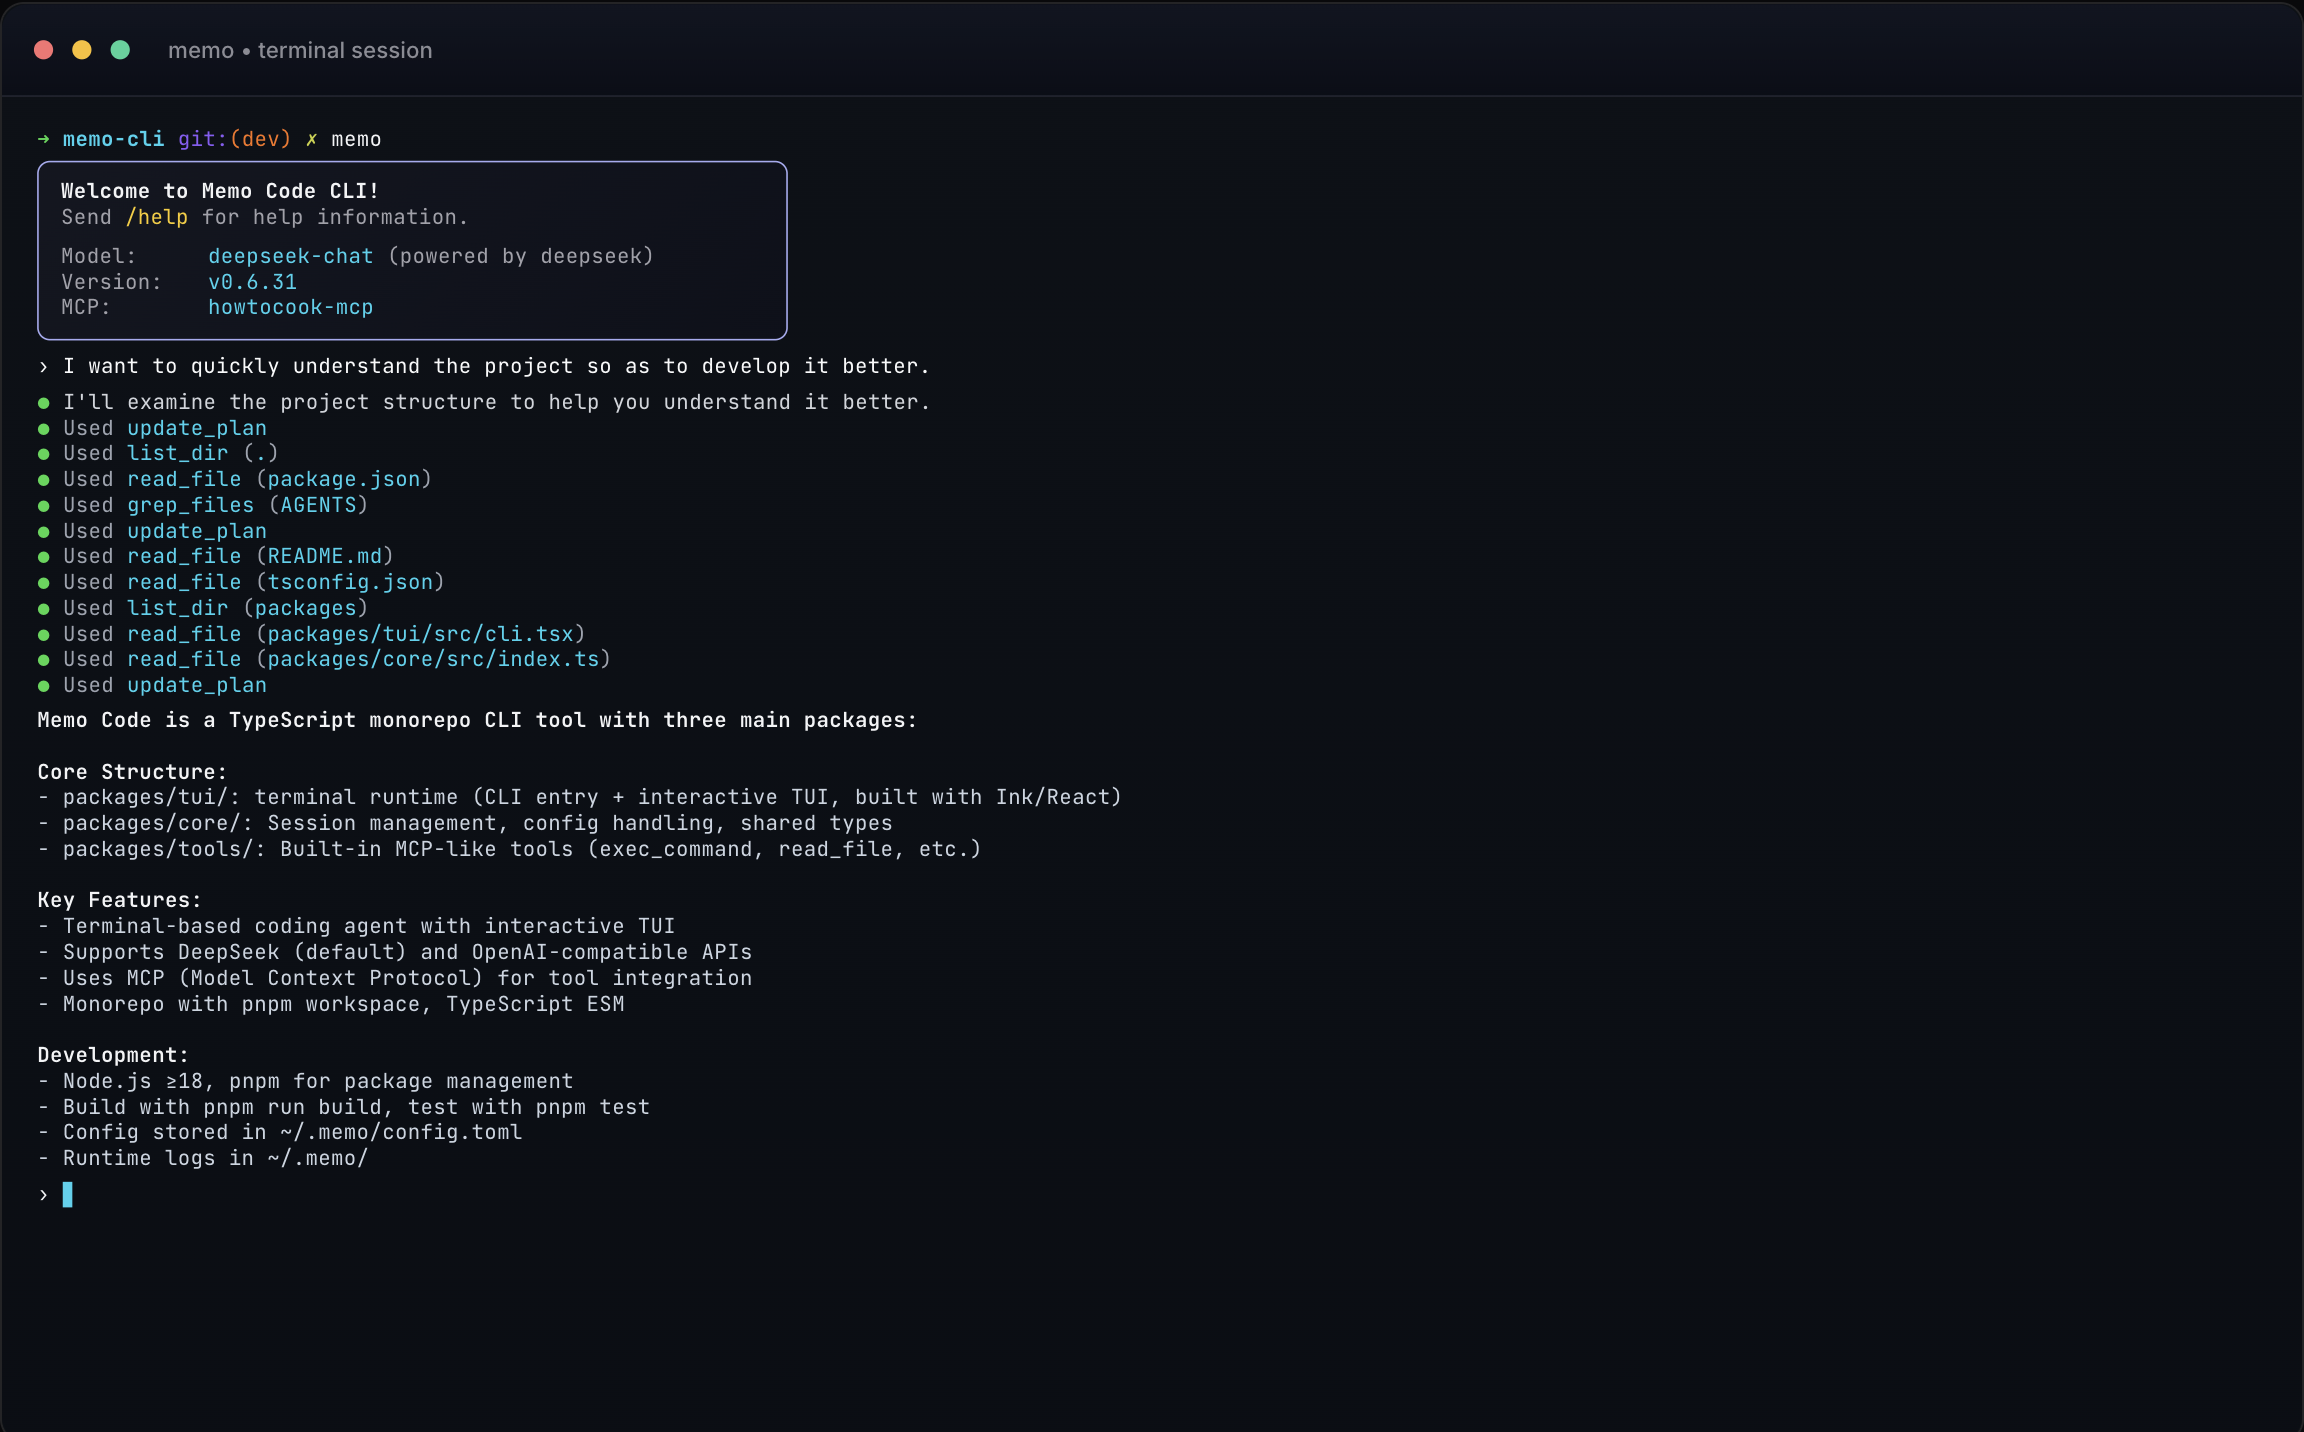Click the read_file (README.md) entry
Screen dimensions: 2304x1432
tap(258, 556)
